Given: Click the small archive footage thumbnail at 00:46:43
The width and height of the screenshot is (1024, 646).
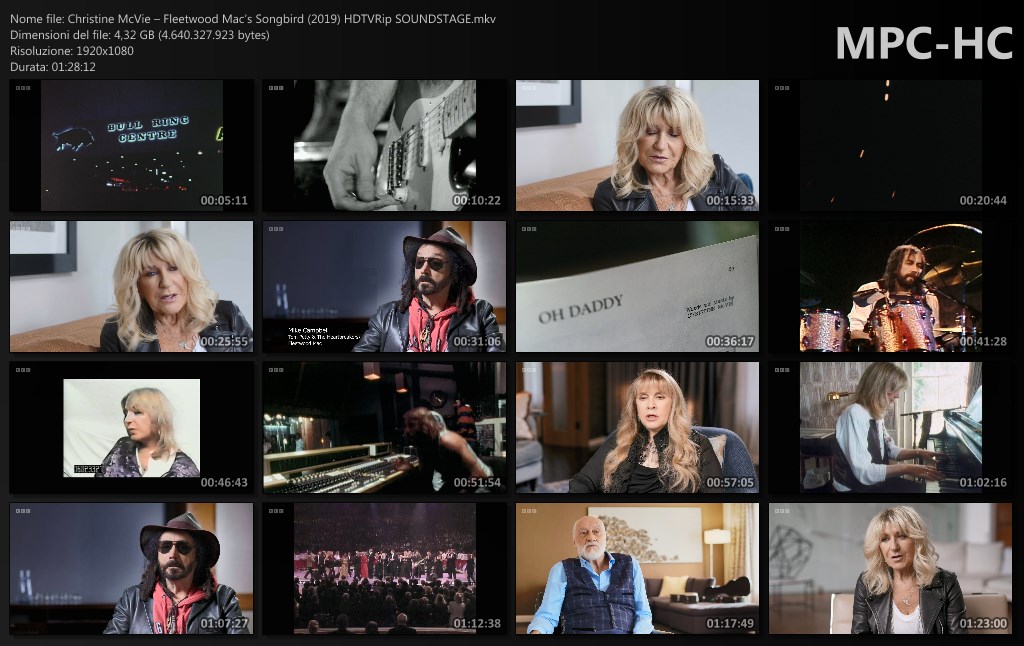Looking at the screenshot, I should pos(131,427).
